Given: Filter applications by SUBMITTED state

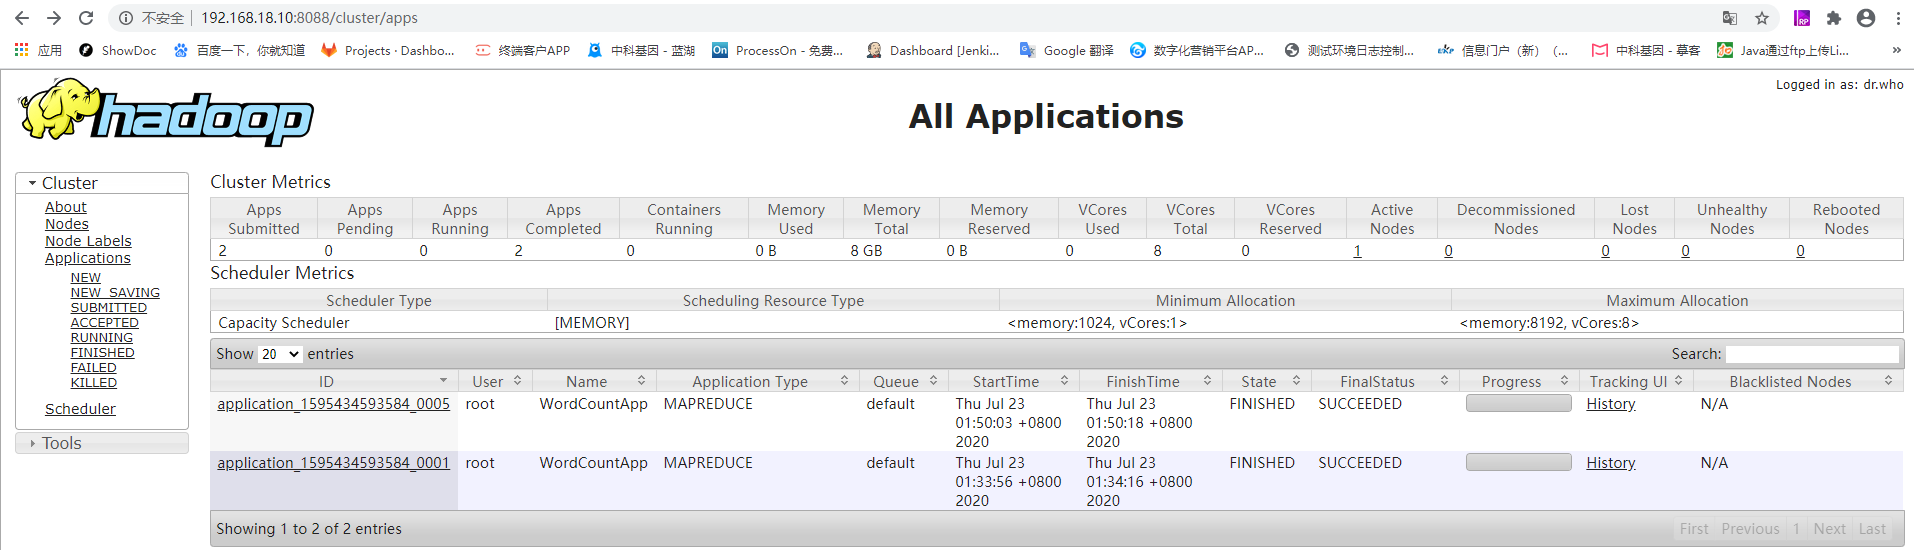Looking at the screenshot, I should click(109, 308).
